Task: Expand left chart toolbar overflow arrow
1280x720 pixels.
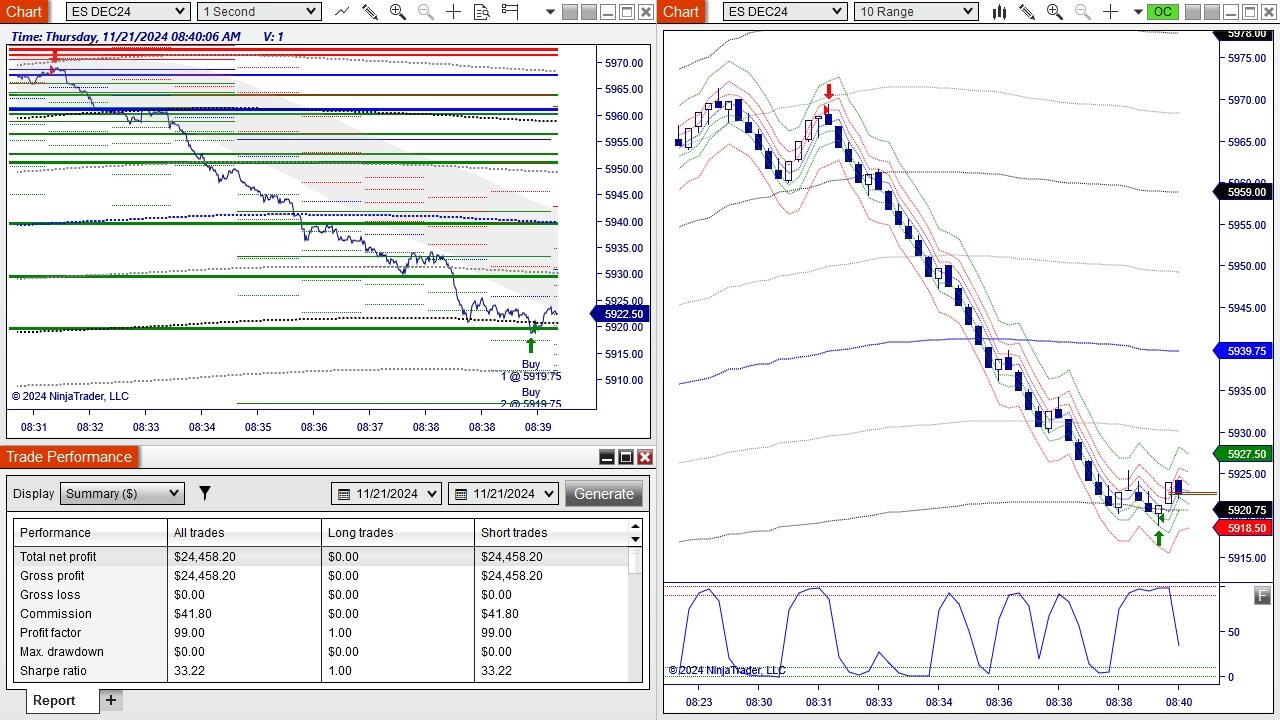Action: pyautogui.click(x=550, y=12)
